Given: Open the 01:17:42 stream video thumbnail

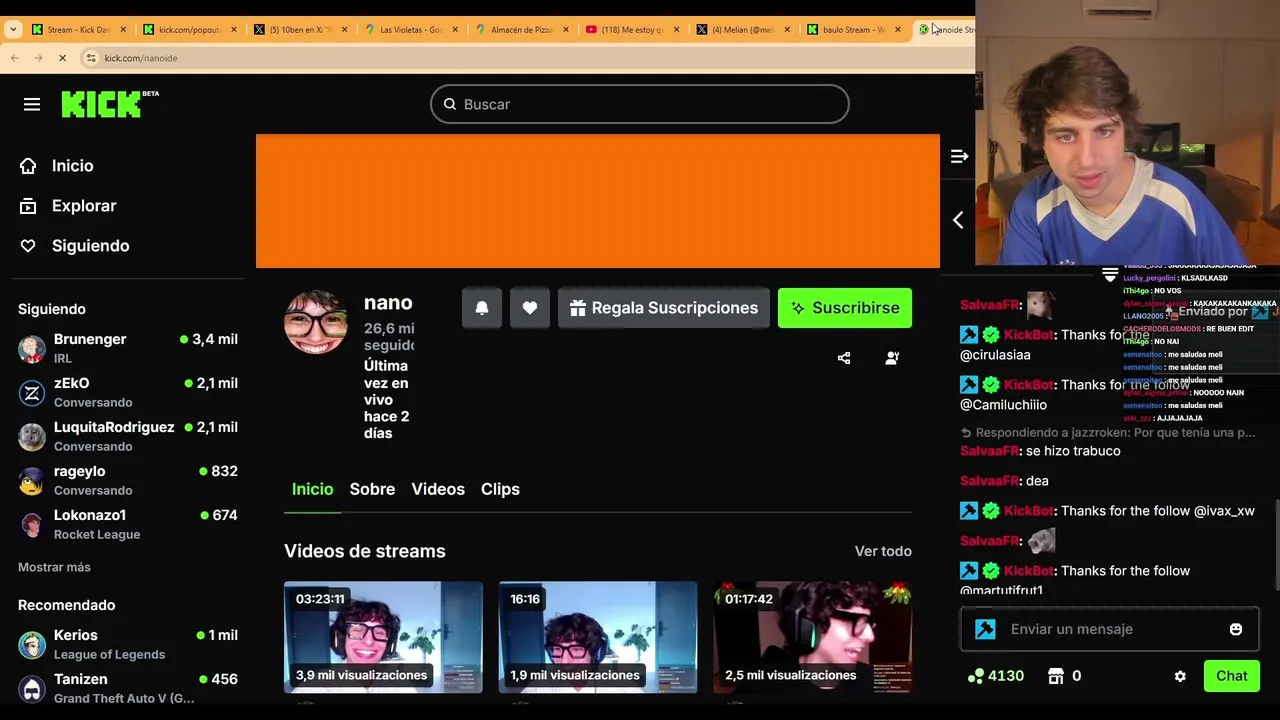Looking at the screenshot, I should [812, 637].
